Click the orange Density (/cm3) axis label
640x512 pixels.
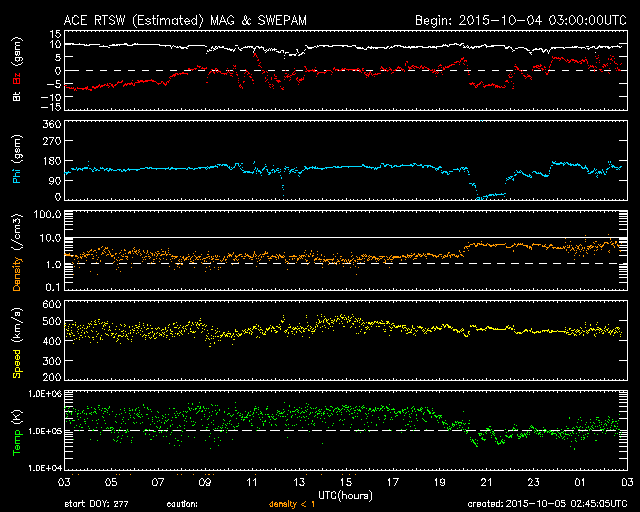(17, 252)
